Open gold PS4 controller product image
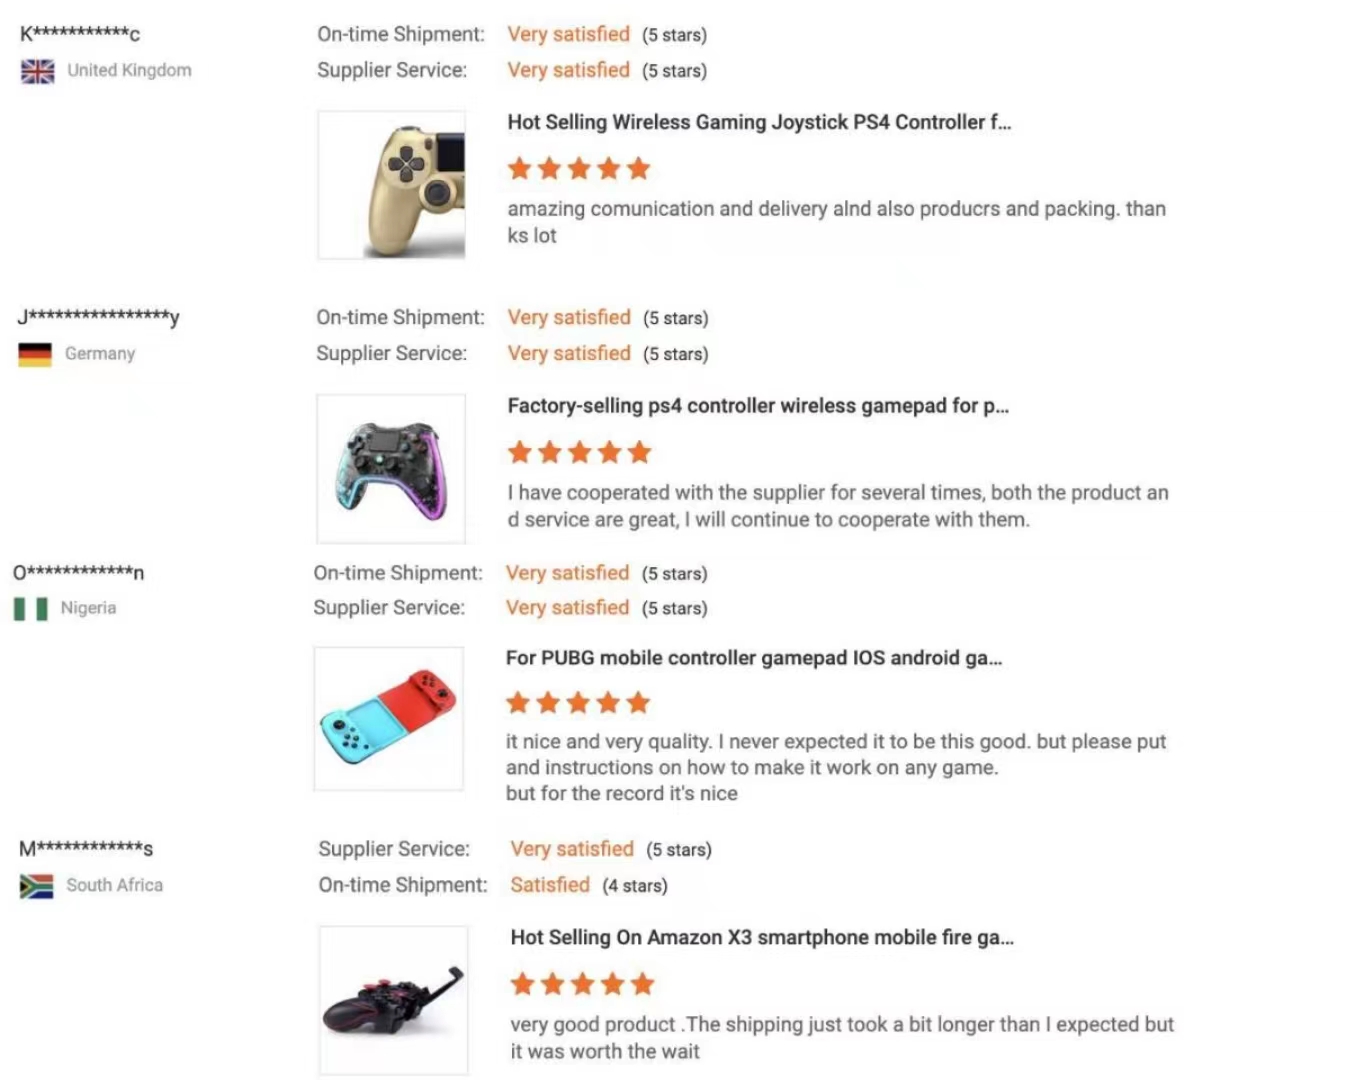Viewport: 1347px width, 1080px height. pos(392,185)
